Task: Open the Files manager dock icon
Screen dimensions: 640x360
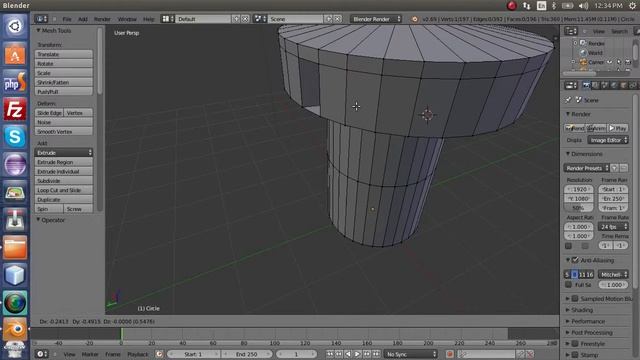Action: pos(15,247)
